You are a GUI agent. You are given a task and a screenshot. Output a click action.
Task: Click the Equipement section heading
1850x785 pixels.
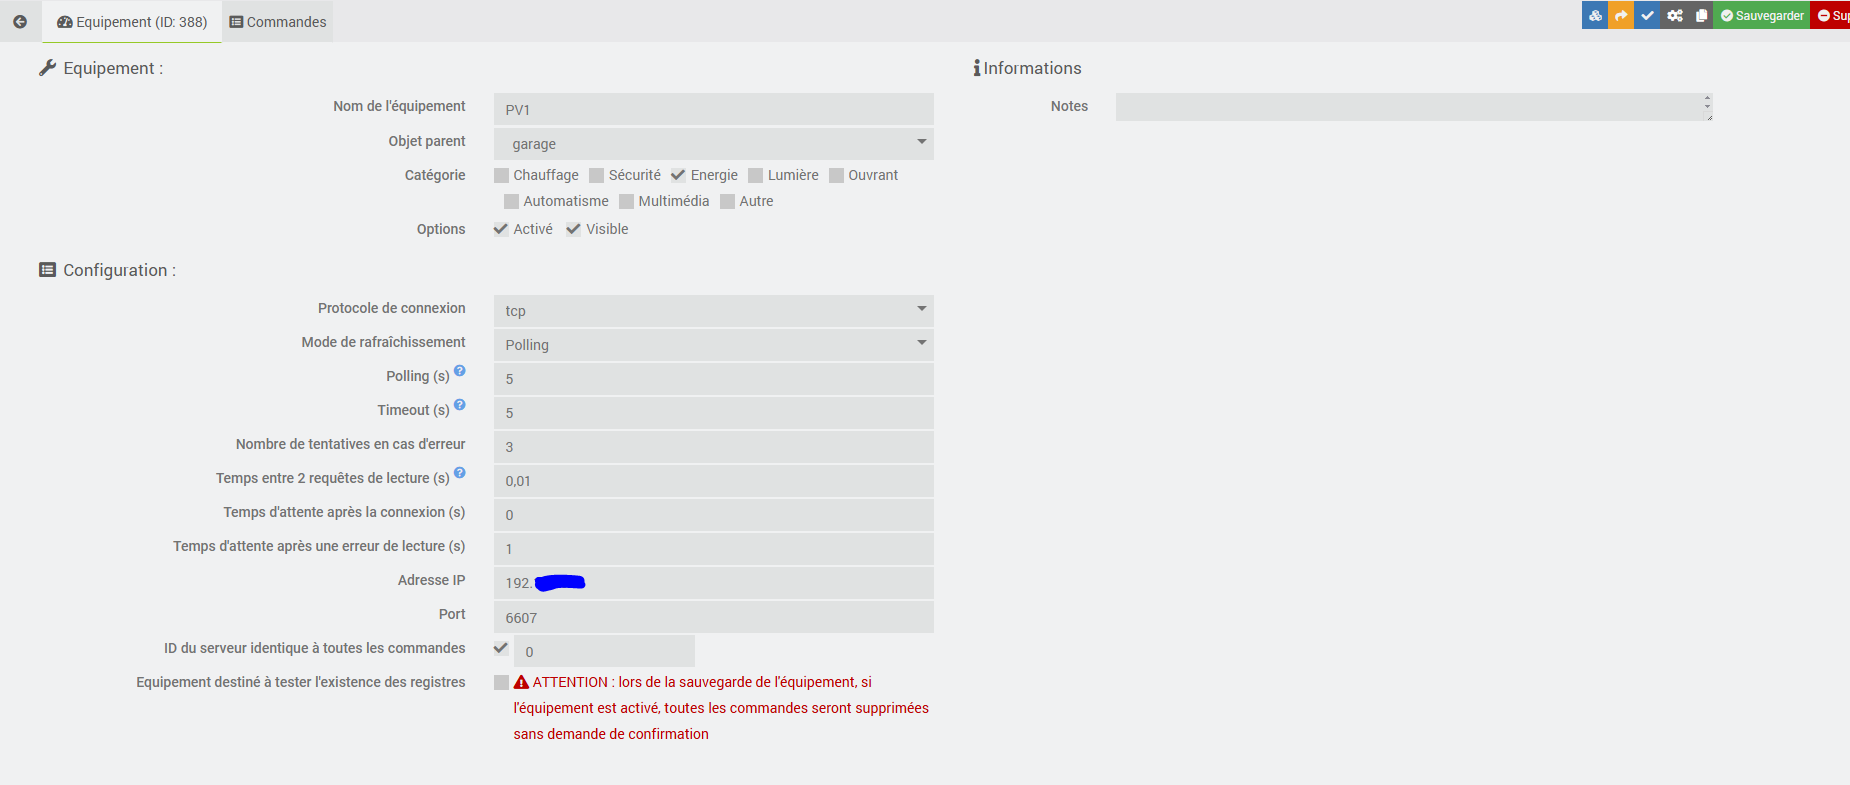pyautogui.click(x=101, y=68)
